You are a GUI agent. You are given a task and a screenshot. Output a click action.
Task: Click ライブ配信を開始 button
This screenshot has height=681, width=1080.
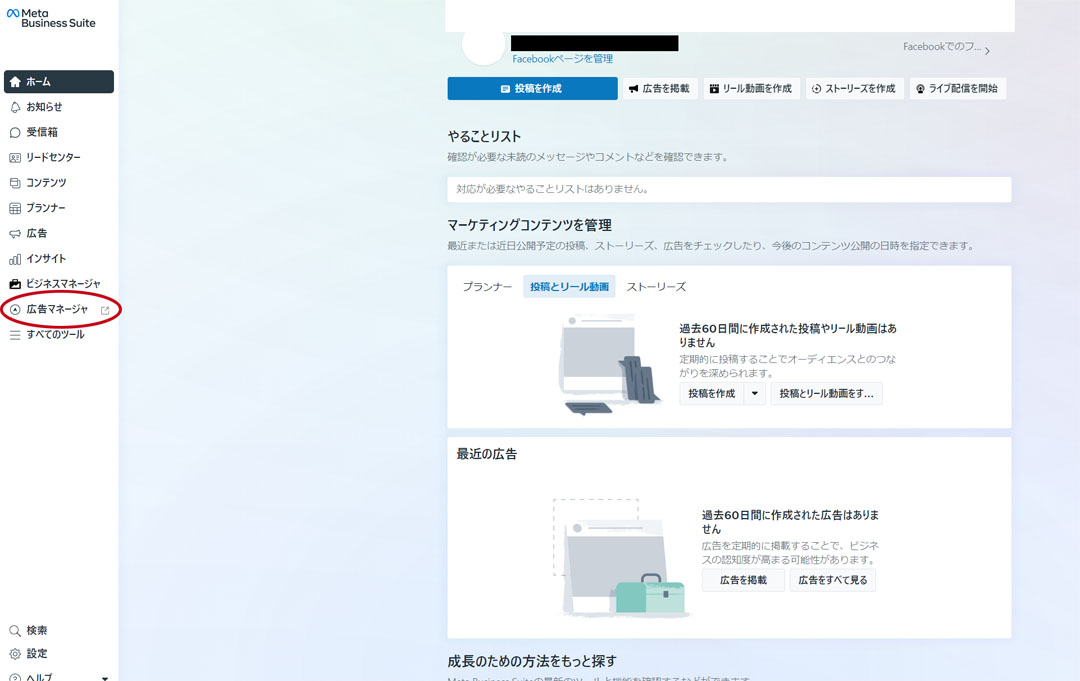point(957,89)
